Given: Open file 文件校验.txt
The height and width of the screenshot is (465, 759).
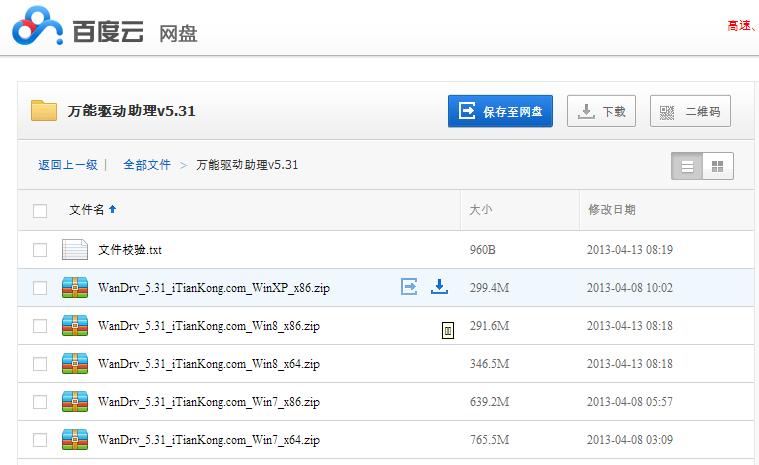Looking at the screenshot, I should click(x=130, y=250).
